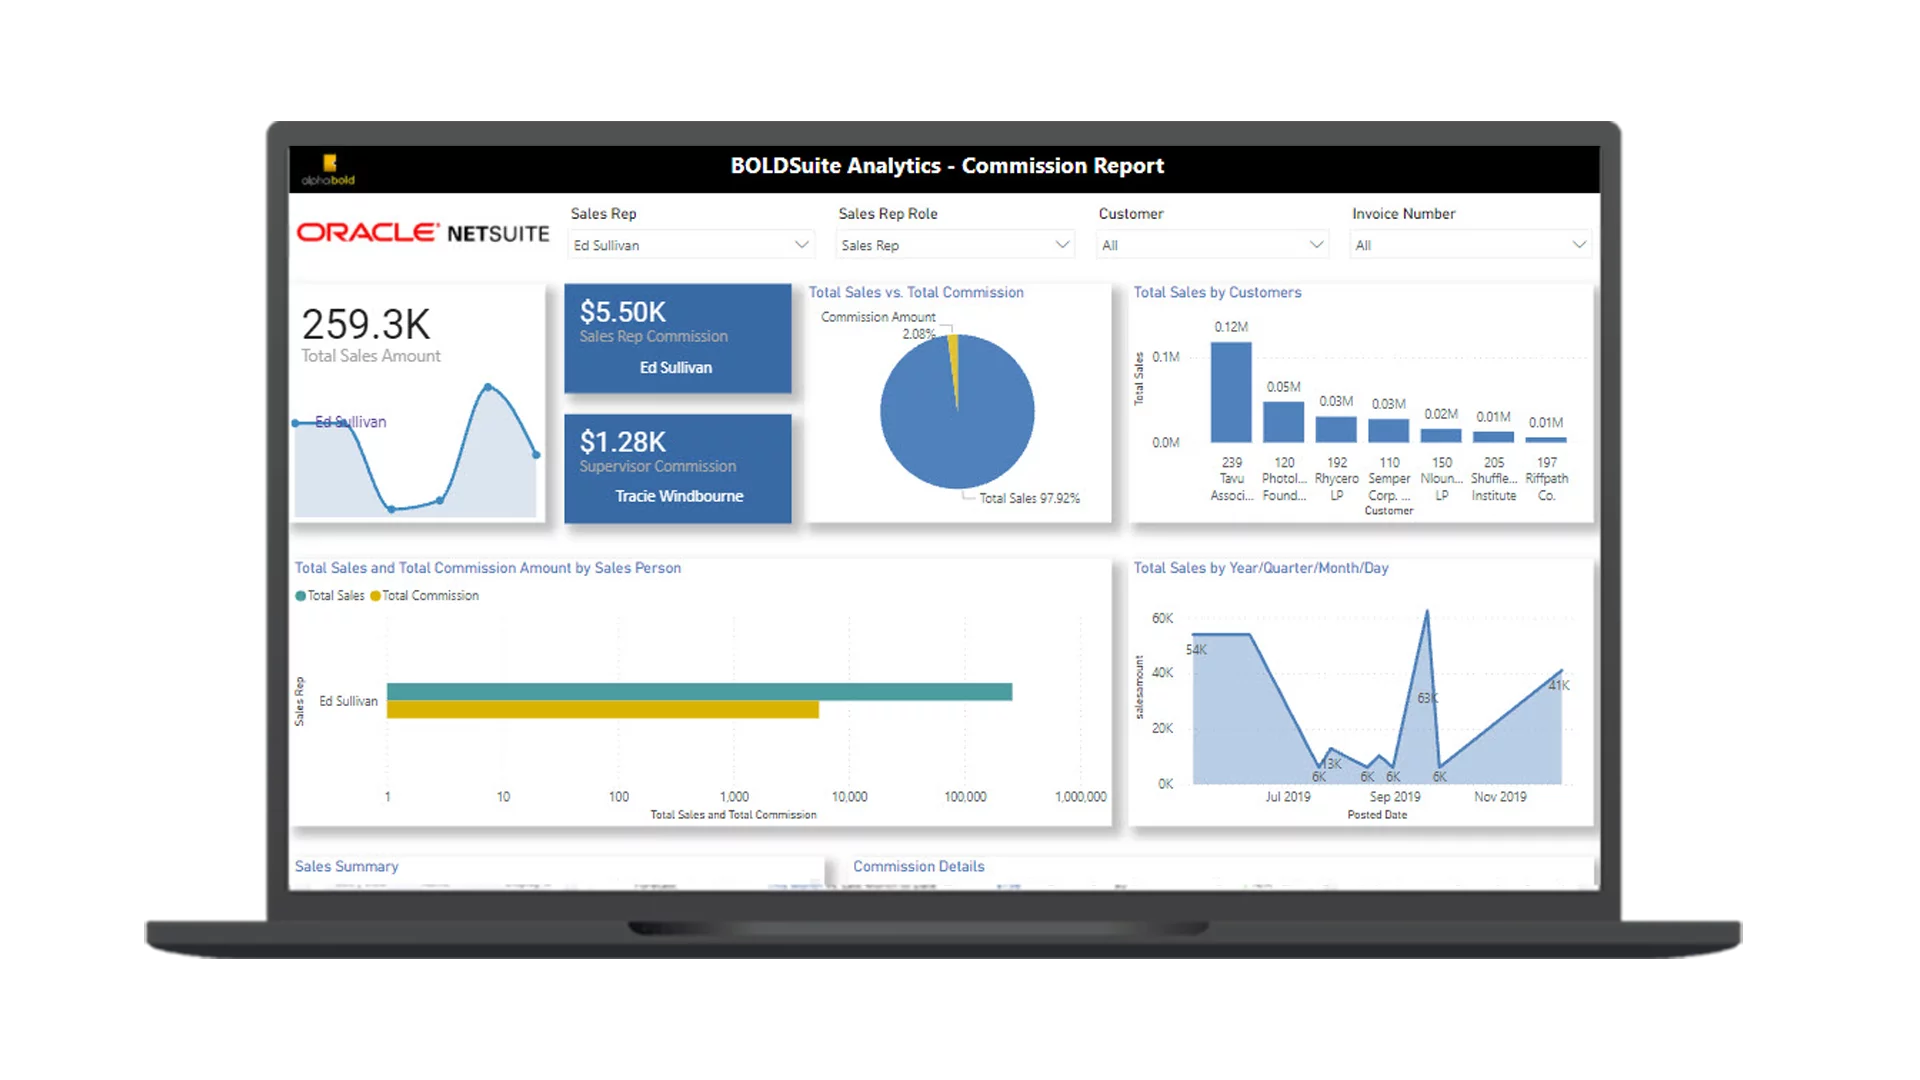Click the Sales Summary section heading
The height and width of the screenshot is (1080, 1920).
tap(346, 866)
